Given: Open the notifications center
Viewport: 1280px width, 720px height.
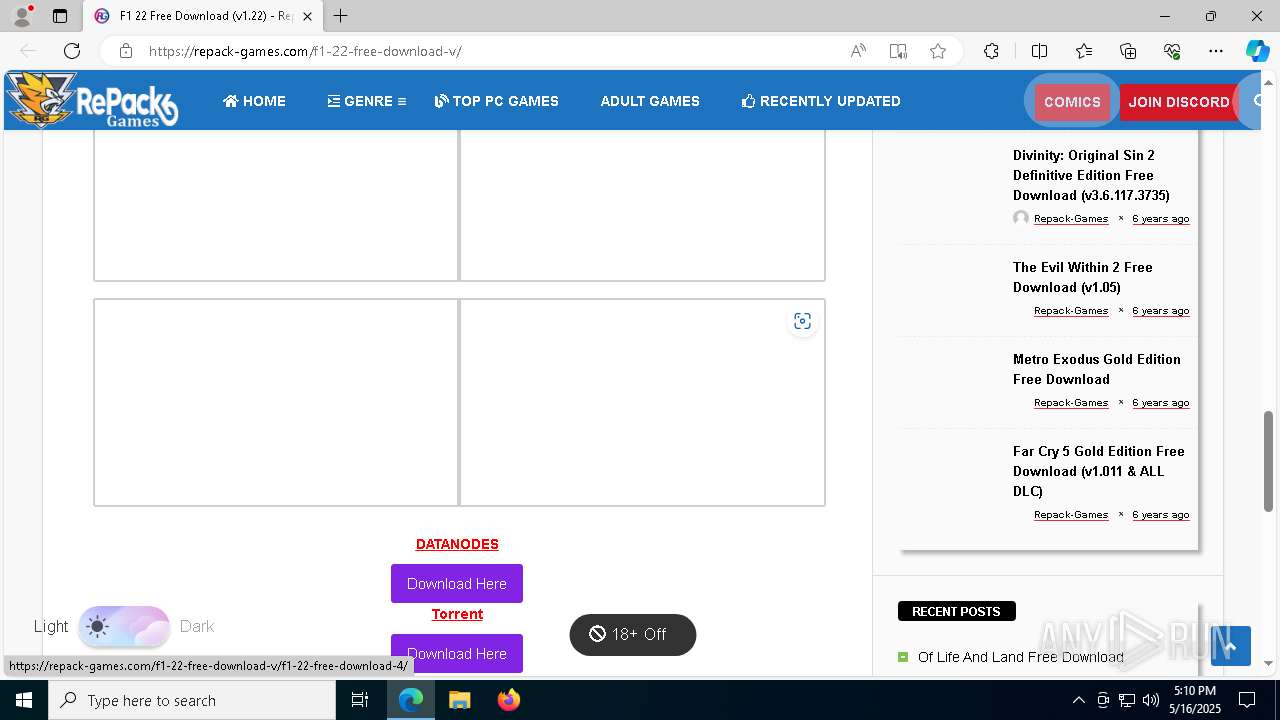Looking at the screenshot, I should [x=1247, y=700].
